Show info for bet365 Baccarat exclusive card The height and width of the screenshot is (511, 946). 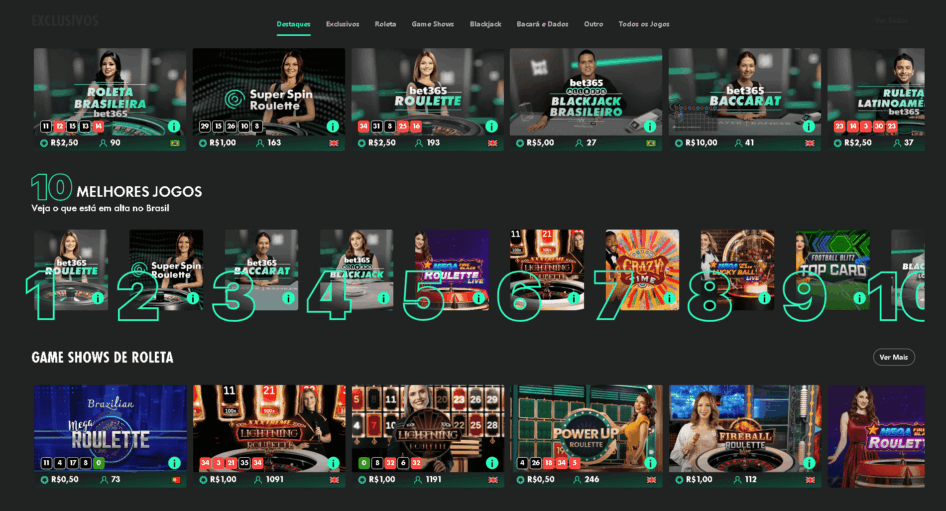click(x=808, y=126)
